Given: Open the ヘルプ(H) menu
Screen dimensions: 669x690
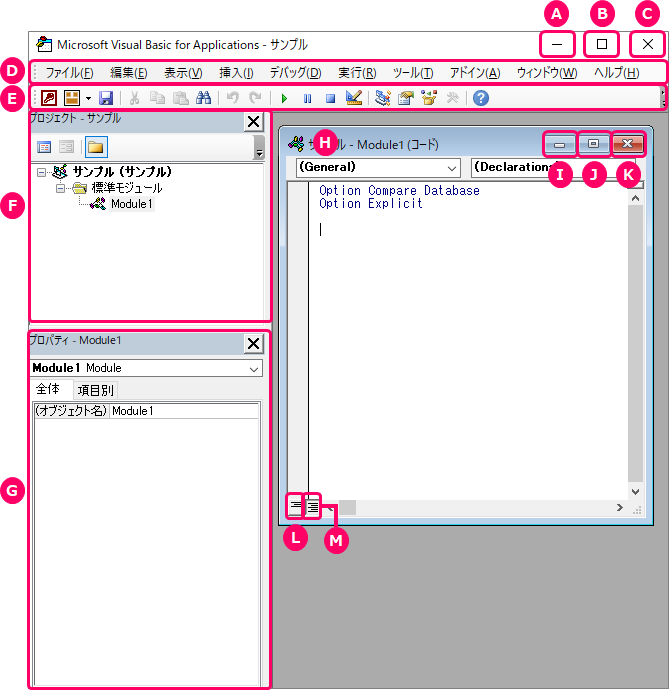Looking at the screenshot, I should tap(617, 73).
